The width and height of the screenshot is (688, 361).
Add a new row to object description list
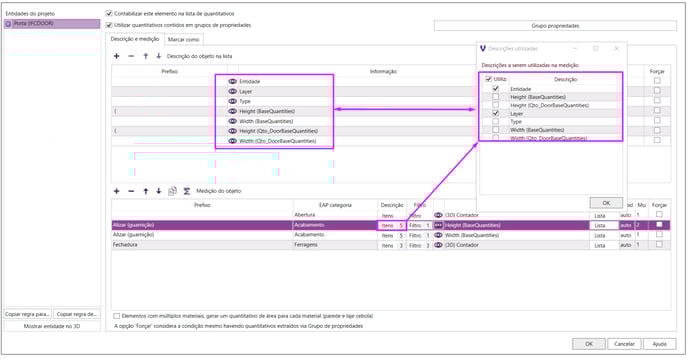[x=117, y=56]
